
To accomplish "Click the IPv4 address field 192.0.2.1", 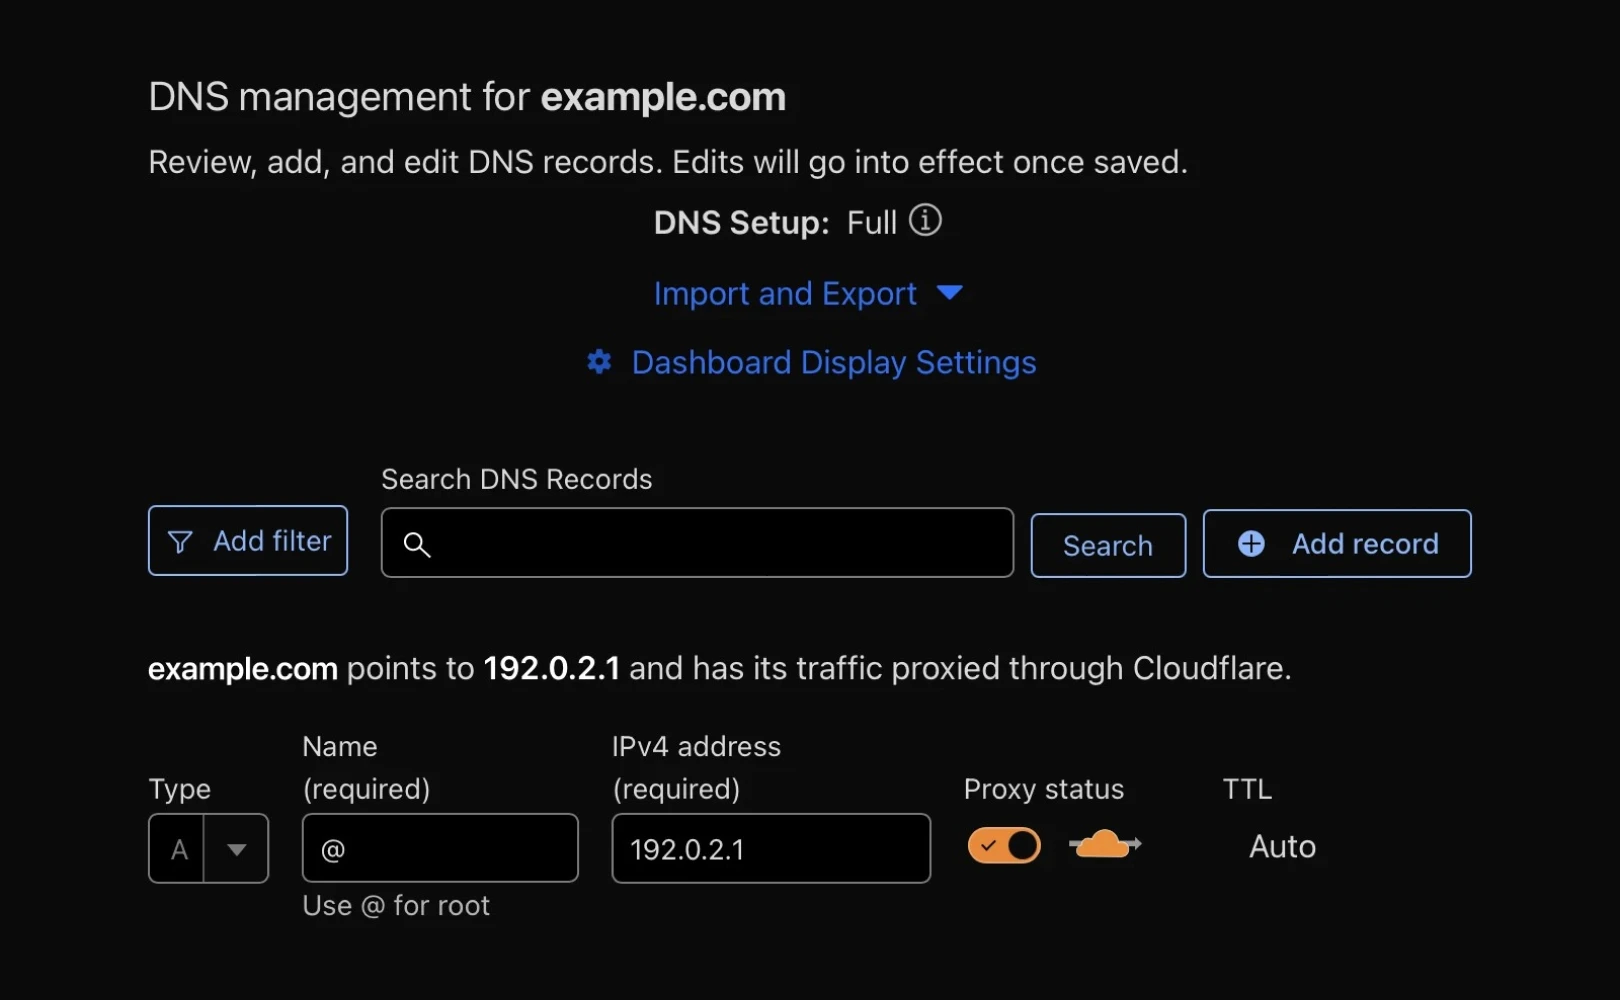I will coord(771,848).
